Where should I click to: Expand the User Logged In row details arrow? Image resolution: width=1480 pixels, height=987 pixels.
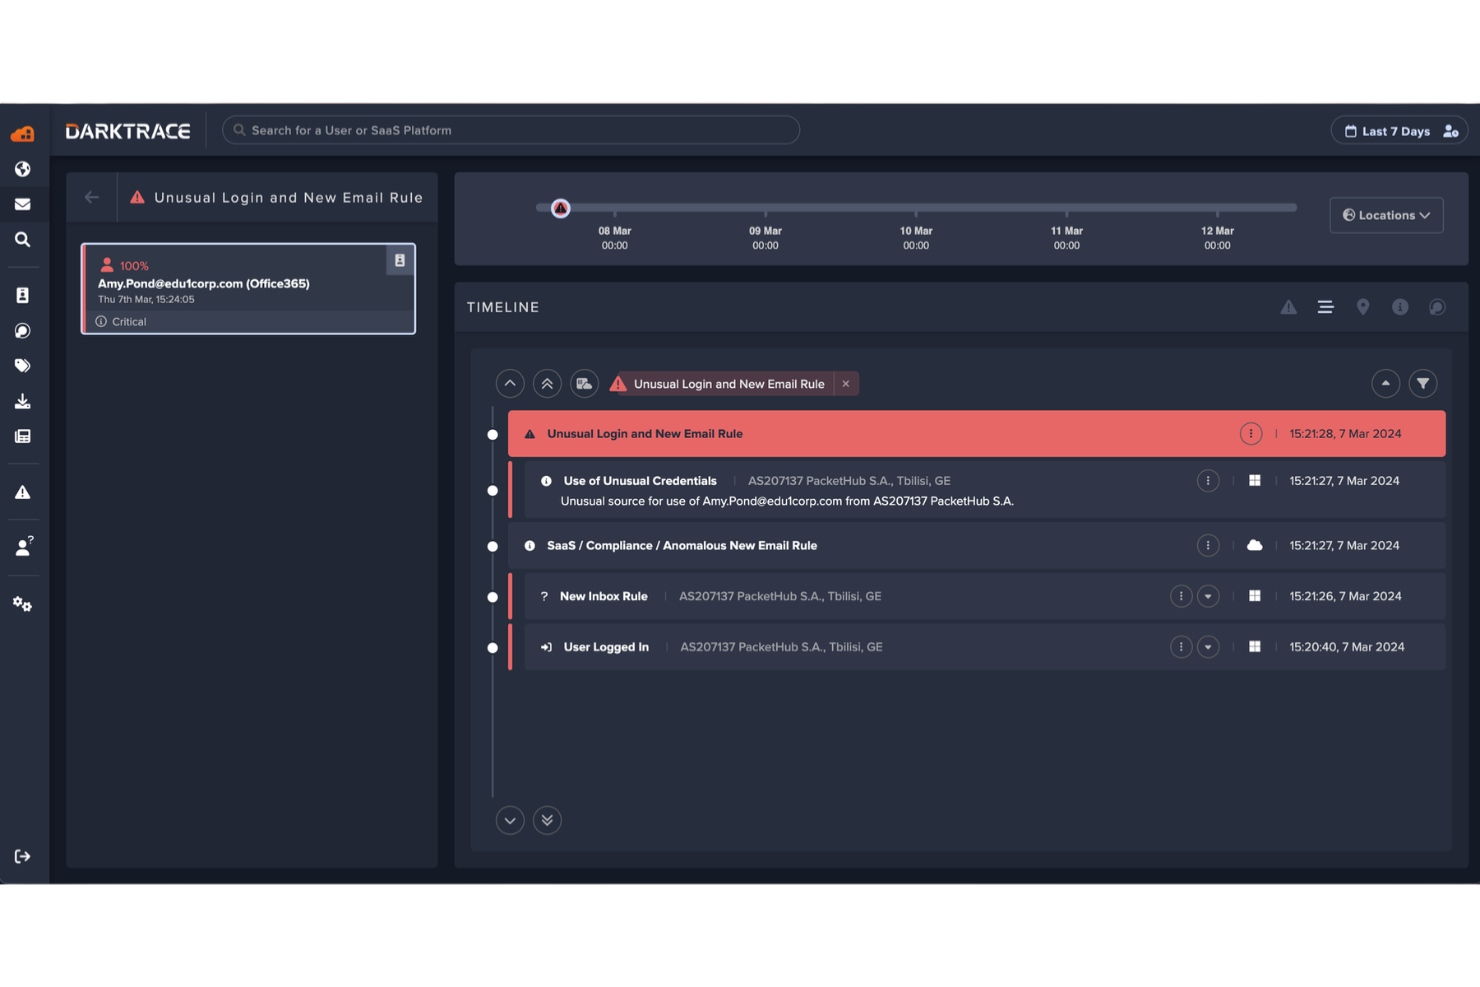tap(1208, 647)
